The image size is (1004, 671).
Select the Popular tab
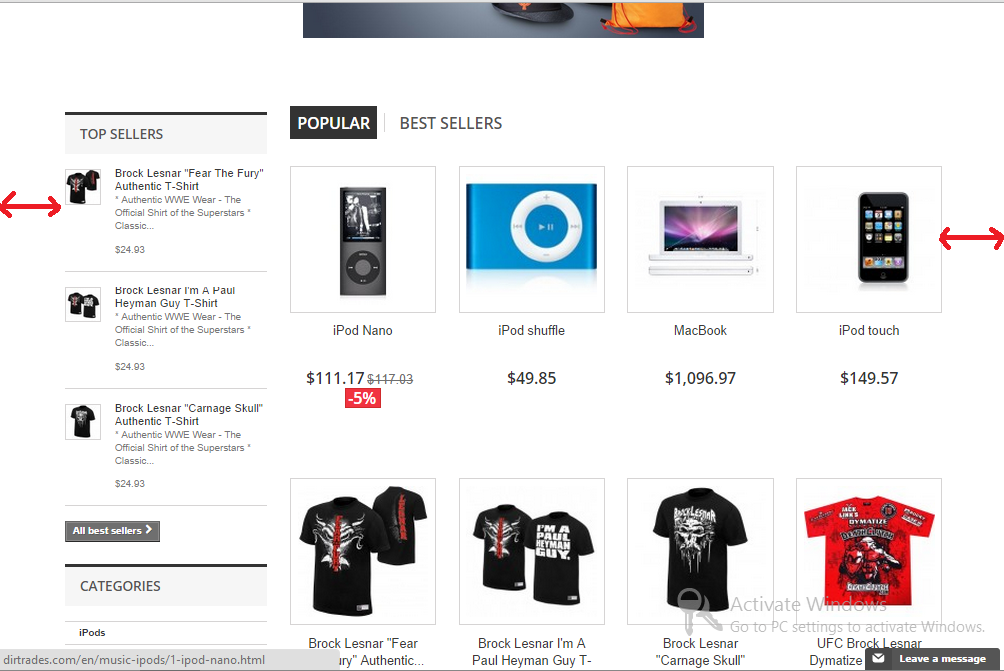[333, 123]
